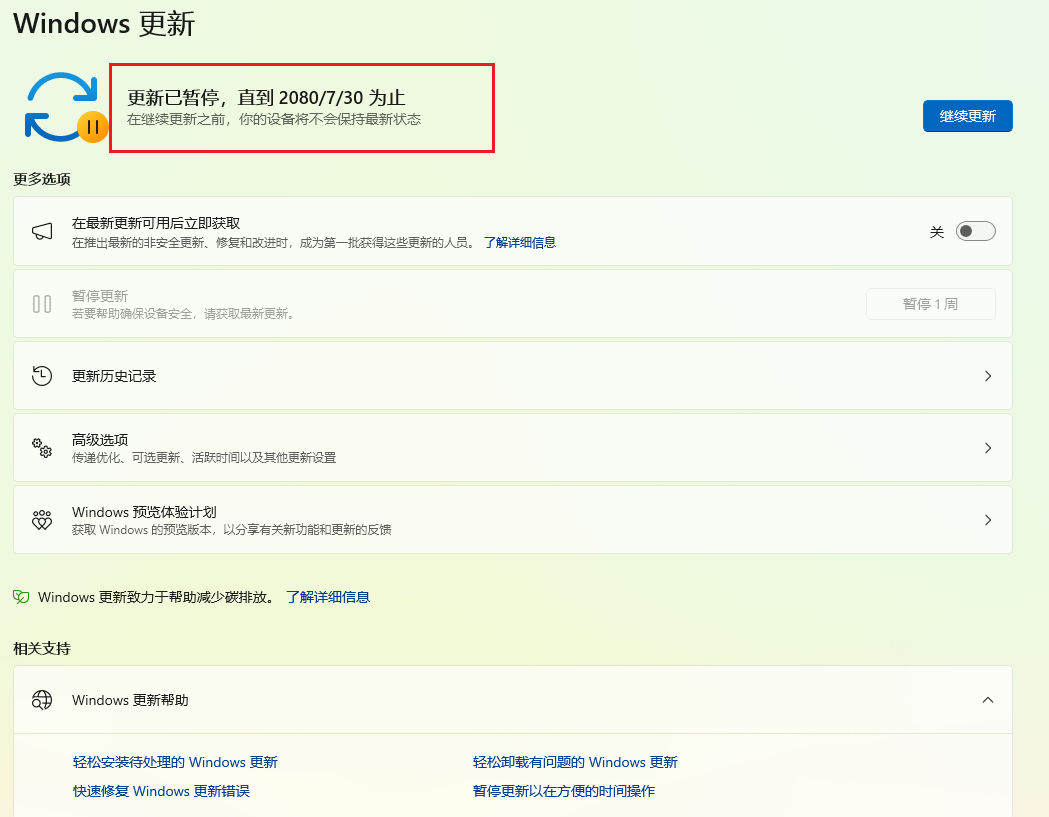Click the 相关支持 section heading
The height and width of the screenshot is (817, 1049).
click(41, 648)
